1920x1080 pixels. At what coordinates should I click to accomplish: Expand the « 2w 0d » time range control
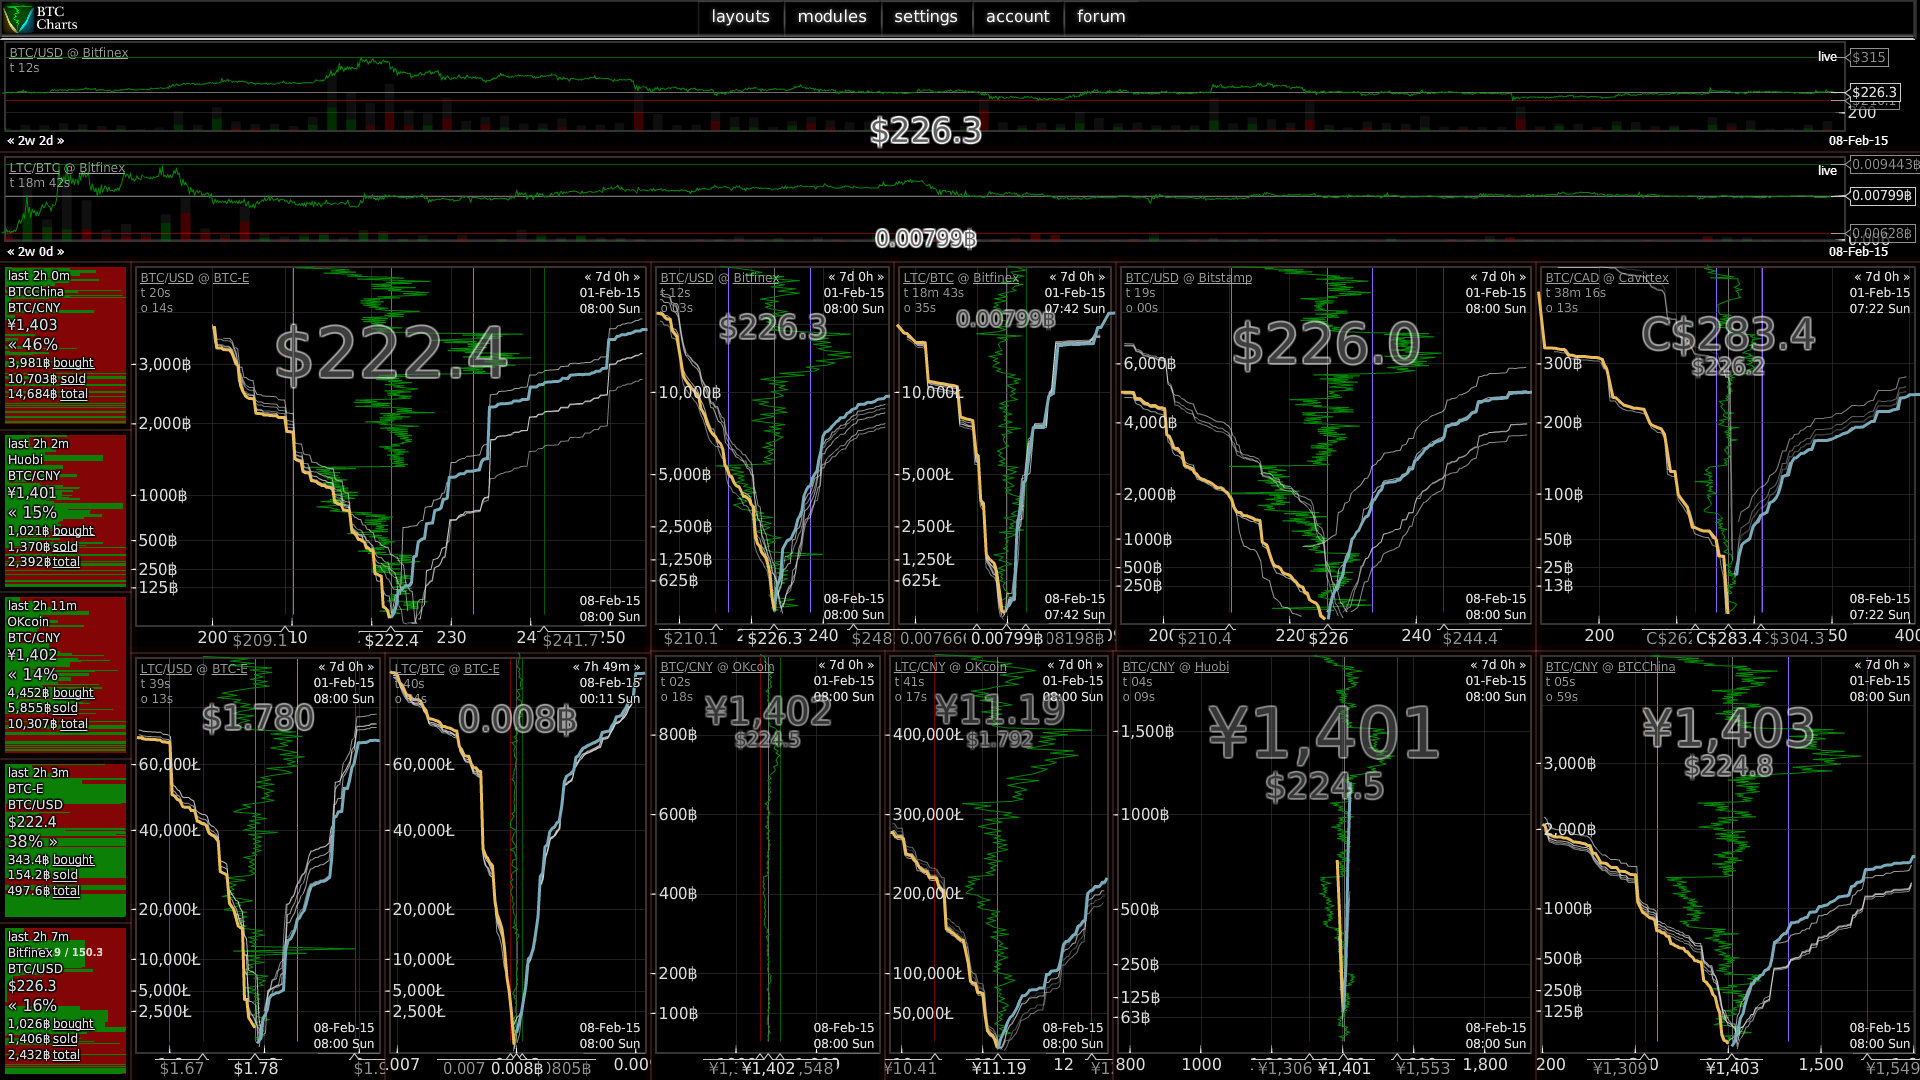[36, 252]
